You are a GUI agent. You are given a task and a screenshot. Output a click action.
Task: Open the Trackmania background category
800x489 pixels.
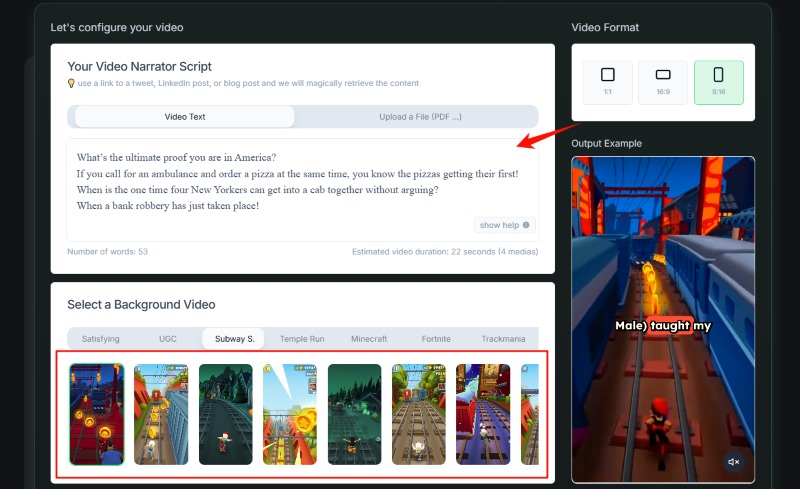pyautogui.click(x=503, y=339)
